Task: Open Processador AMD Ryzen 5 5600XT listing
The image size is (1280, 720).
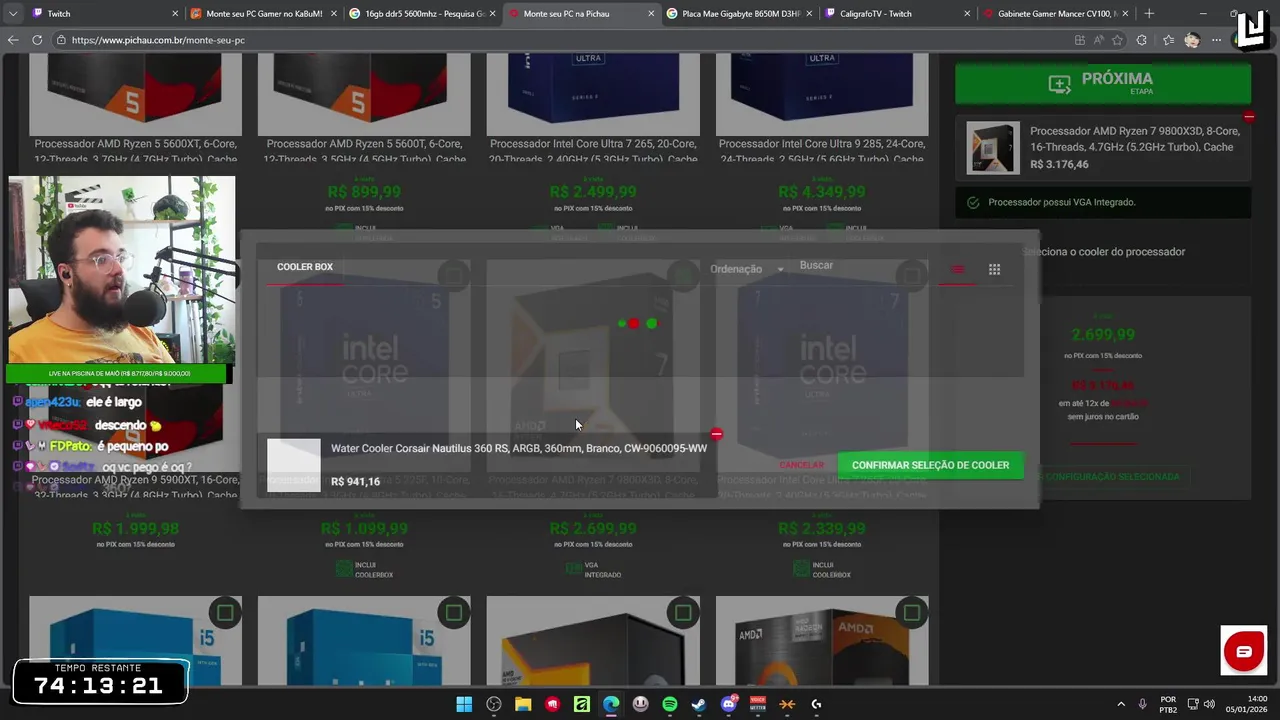Action: coord(135,151)
